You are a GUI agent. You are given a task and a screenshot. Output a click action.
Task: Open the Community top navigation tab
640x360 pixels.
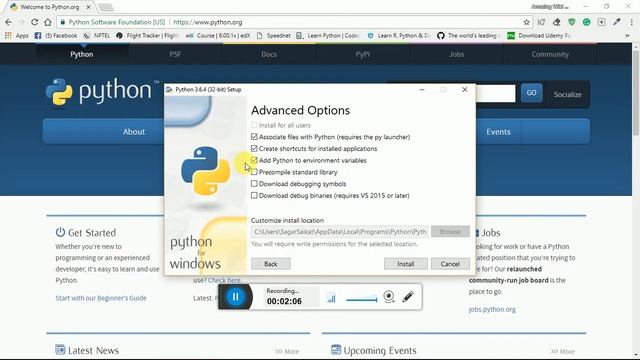[x=550, y=54]
